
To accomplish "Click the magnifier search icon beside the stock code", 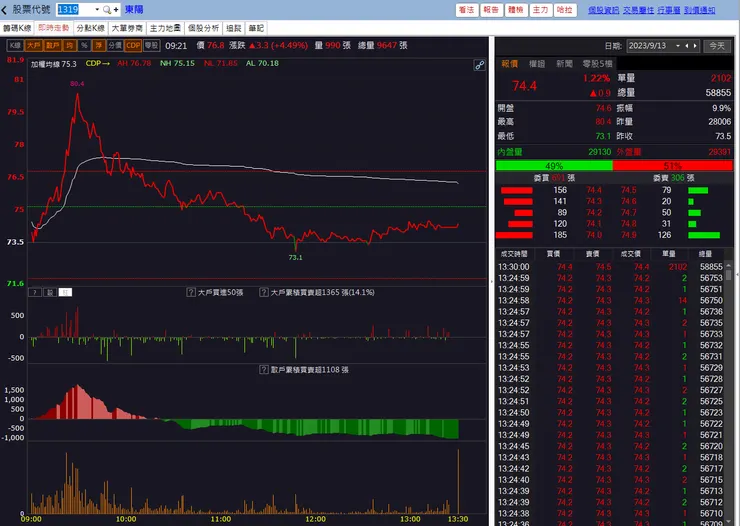I will (107, 9).
